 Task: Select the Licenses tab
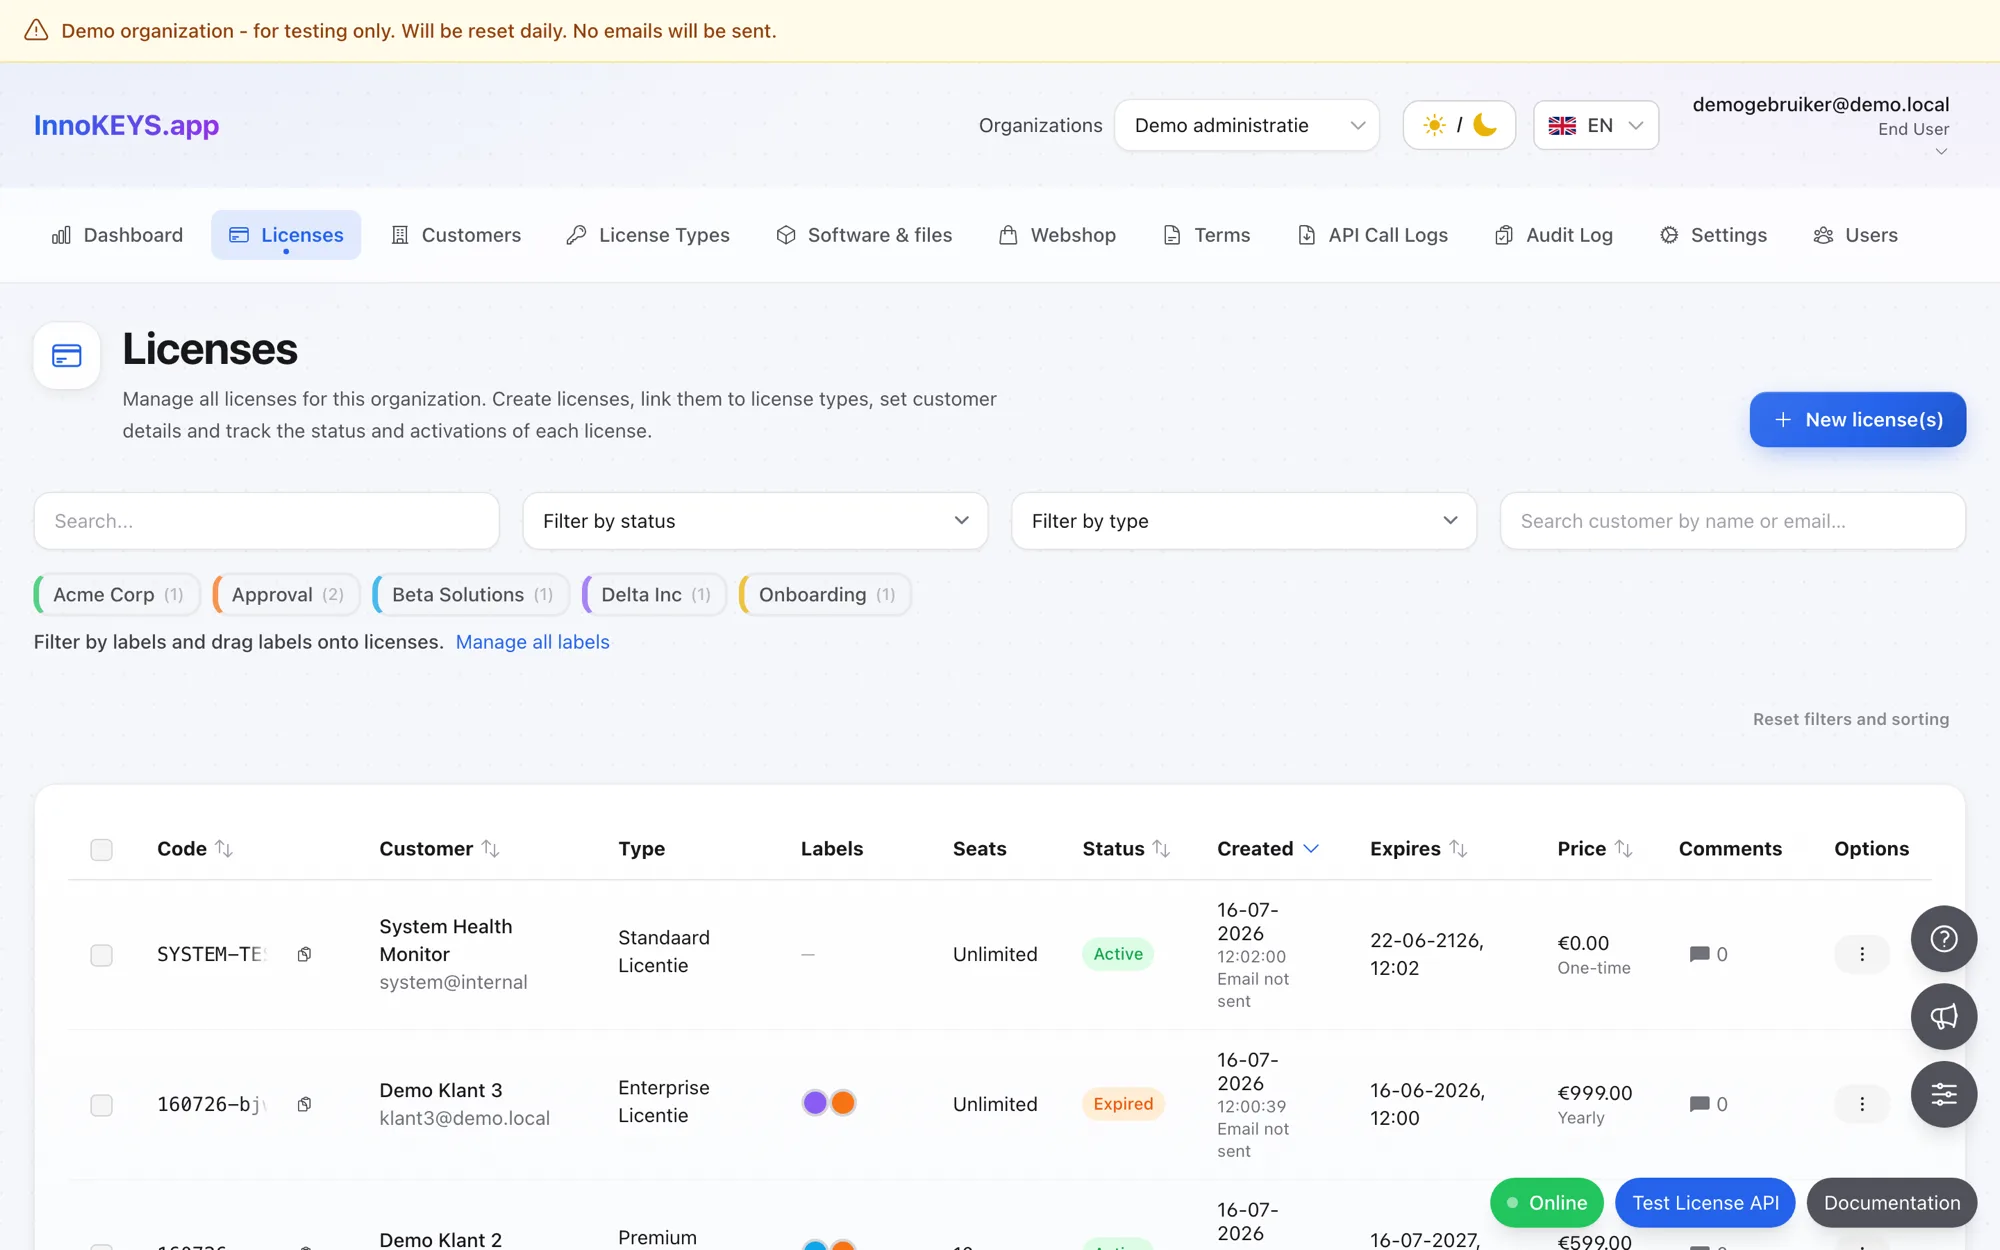point(286,235)
